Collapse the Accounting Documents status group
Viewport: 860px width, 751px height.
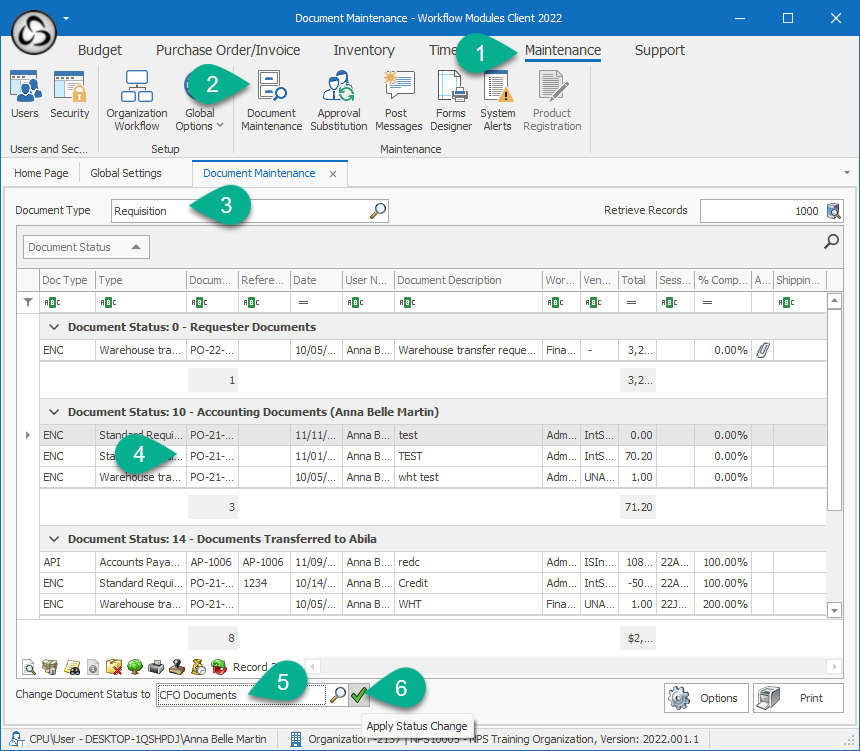54,412
